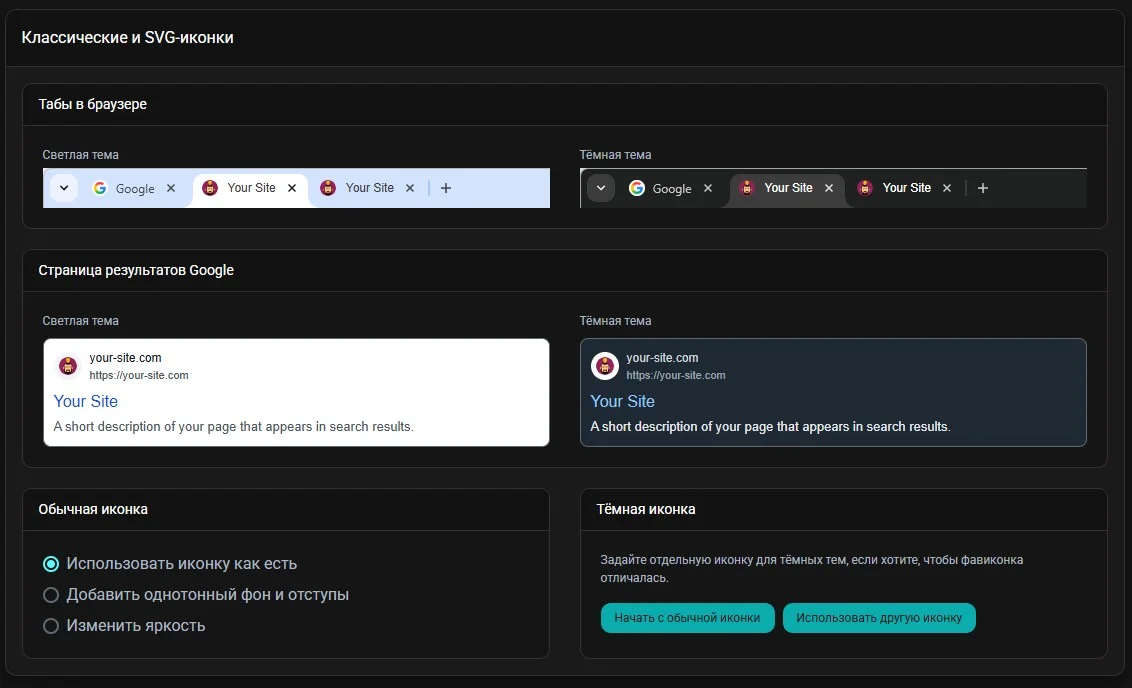Image resolution: width=1132 pixels, height=688 pixels.
Task: Select 'Добавить однотонный фон и отступы' radio button
Action: (51, 595)
